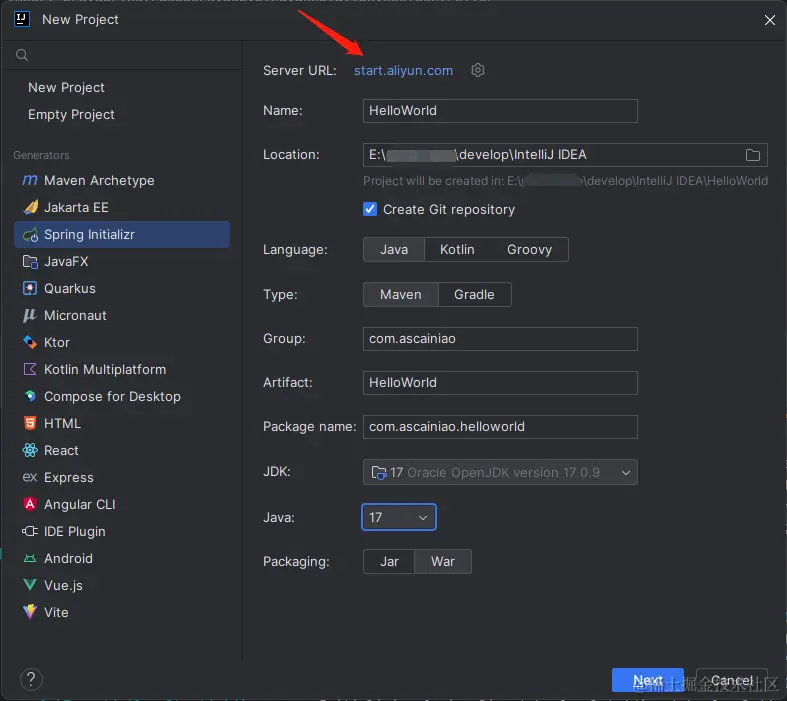
Task: Choose War packaging
Action: pyautogui.click(x=443, y=561)
